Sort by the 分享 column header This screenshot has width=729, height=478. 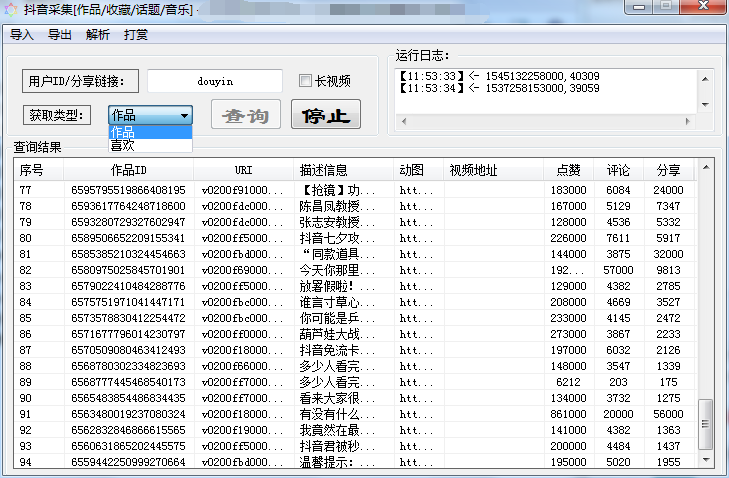point(669,170)
